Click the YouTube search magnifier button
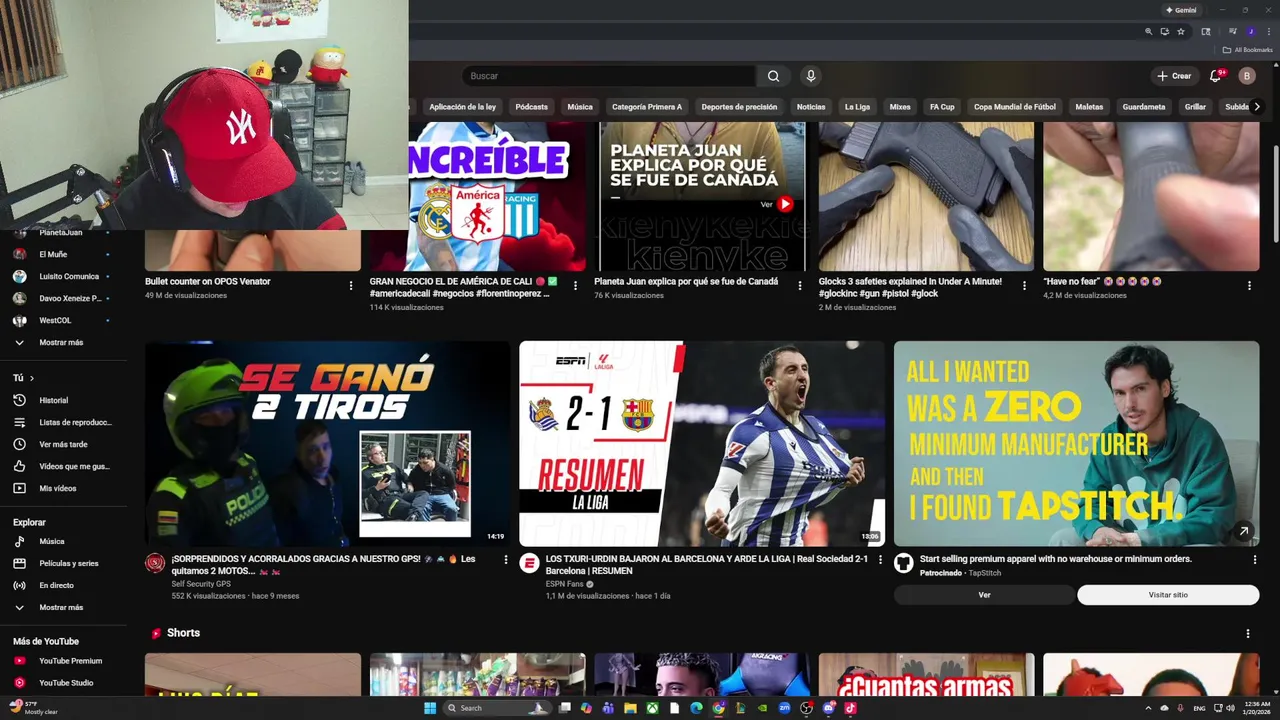Image resolution: width=1280 pixels, height=720 pixels. pos(773,76)
